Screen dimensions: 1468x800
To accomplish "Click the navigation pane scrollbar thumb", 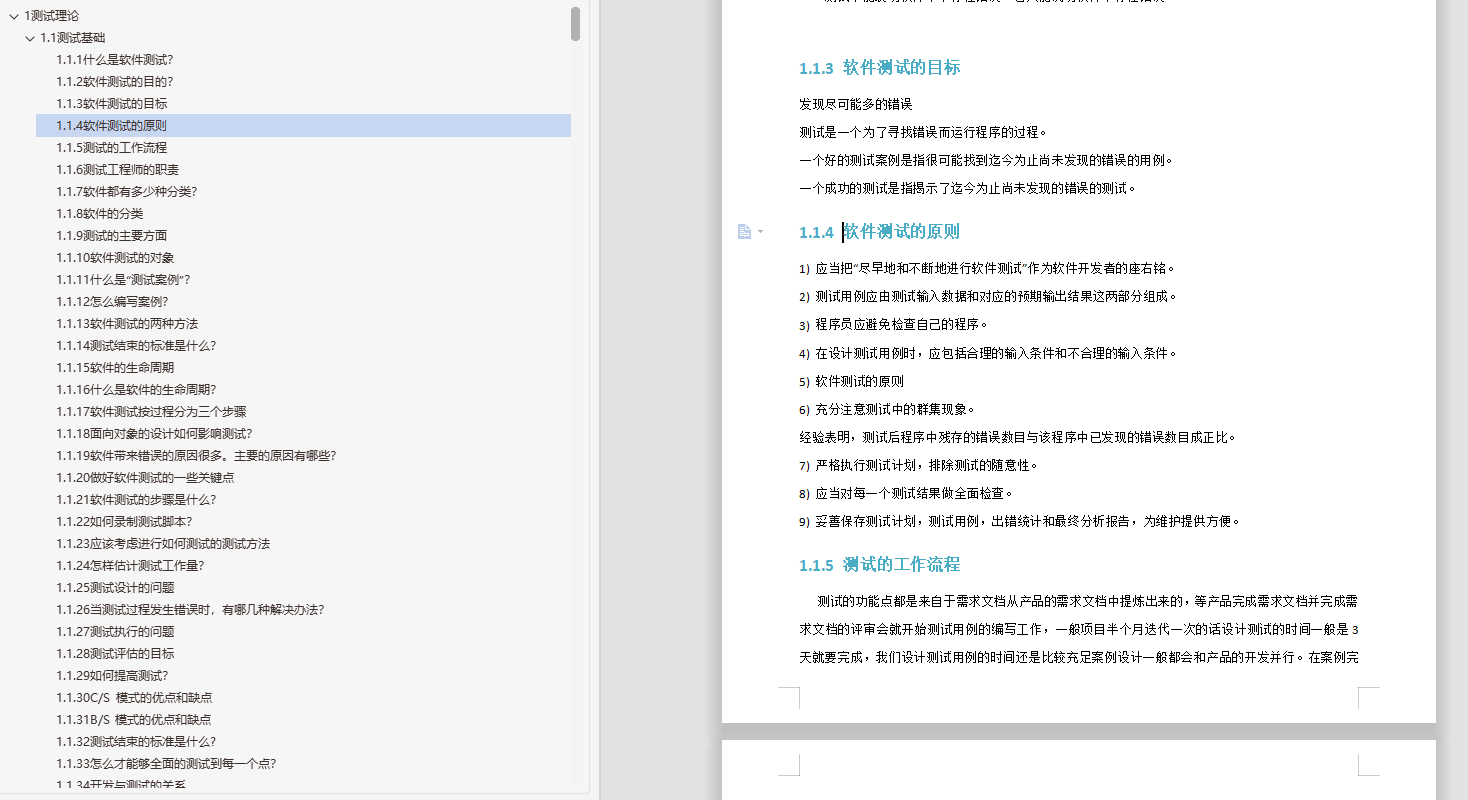I will 575,24.
